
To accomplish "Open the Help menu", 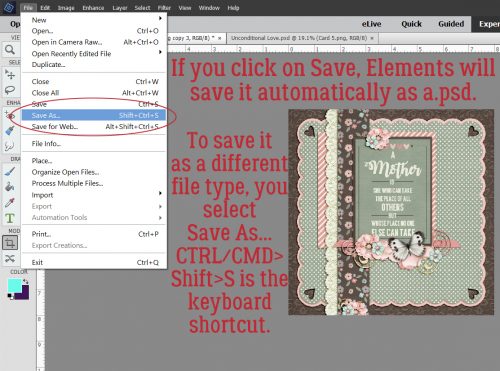I will coord(233,8).
